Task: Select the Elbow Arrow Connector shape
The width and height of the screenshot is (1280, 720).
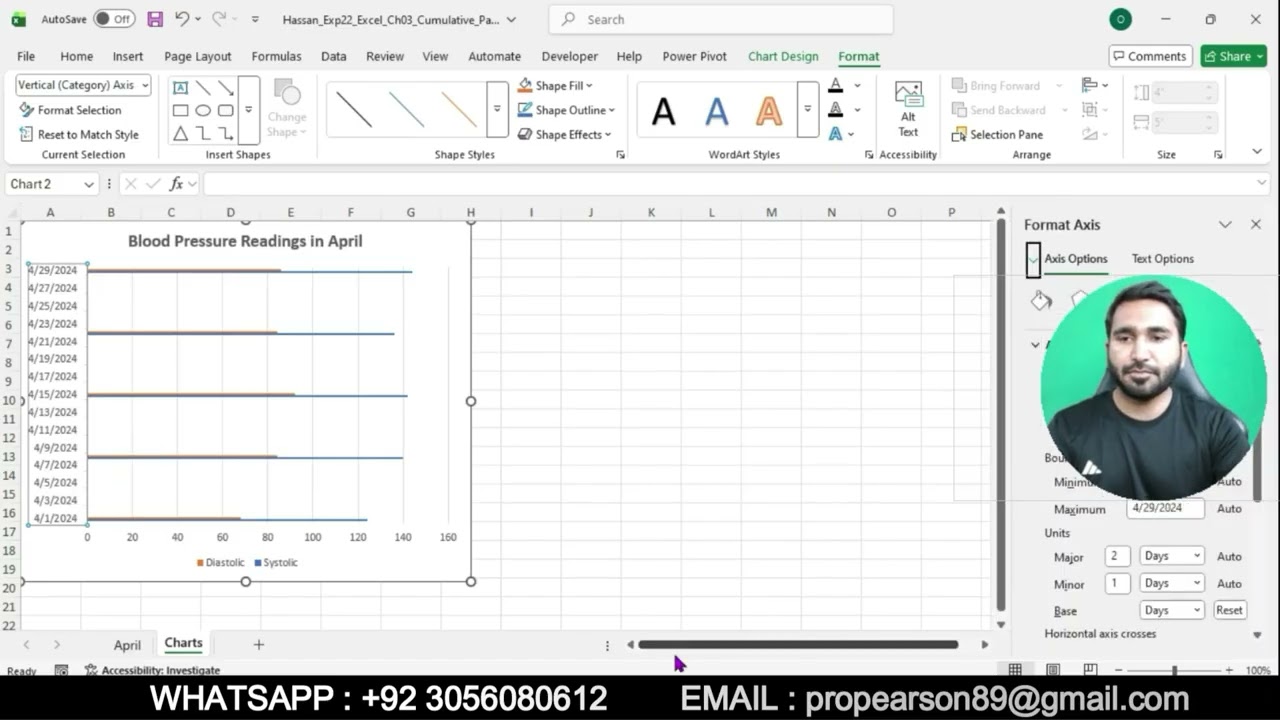Action: [x=226, y=133]
